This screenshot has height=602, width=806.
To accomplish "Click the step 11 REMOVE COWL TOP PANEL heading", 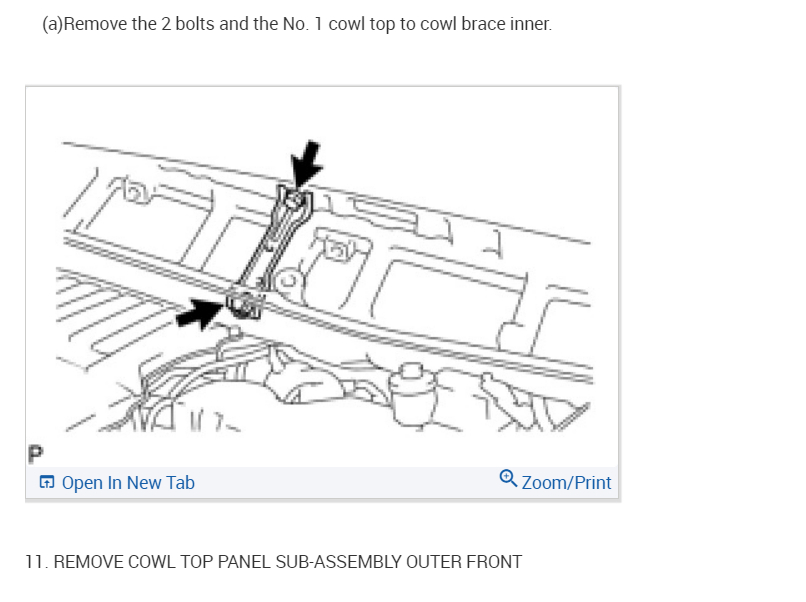I will pos(274,561).
